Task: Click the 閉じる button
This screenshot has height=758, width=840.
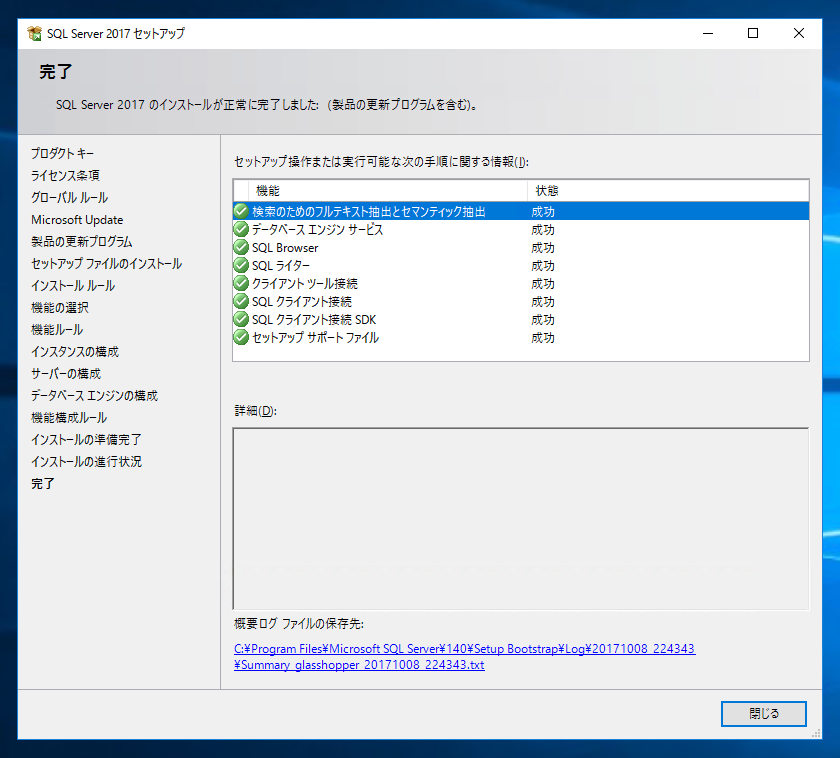Action: click(763, 714)
